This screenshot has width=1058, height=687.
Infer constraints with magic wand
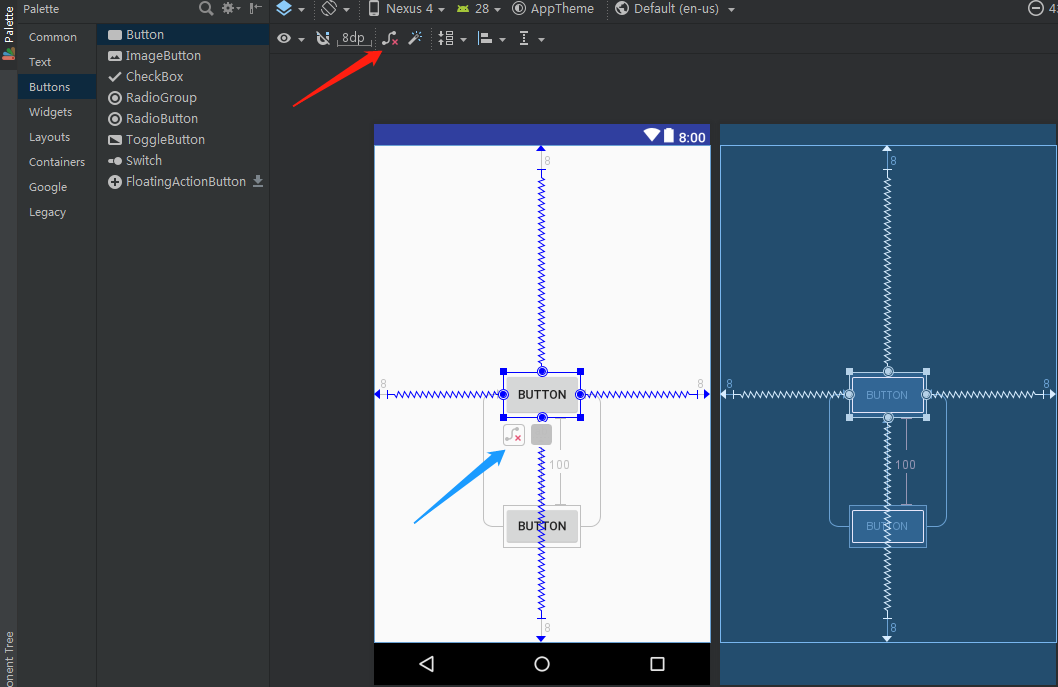pyautogui.click(x=415, y=38)
